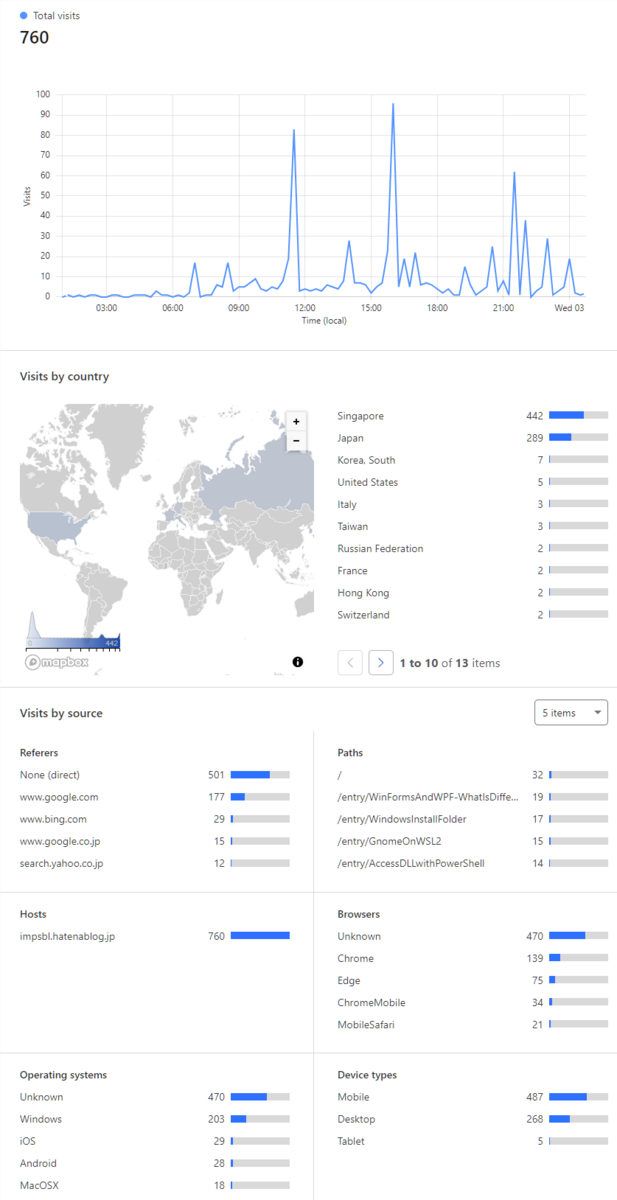Image resolution: width=617 pixels, height=1200 pixels.
Task: Select the Chrome browser row
Action: (473, 958)
